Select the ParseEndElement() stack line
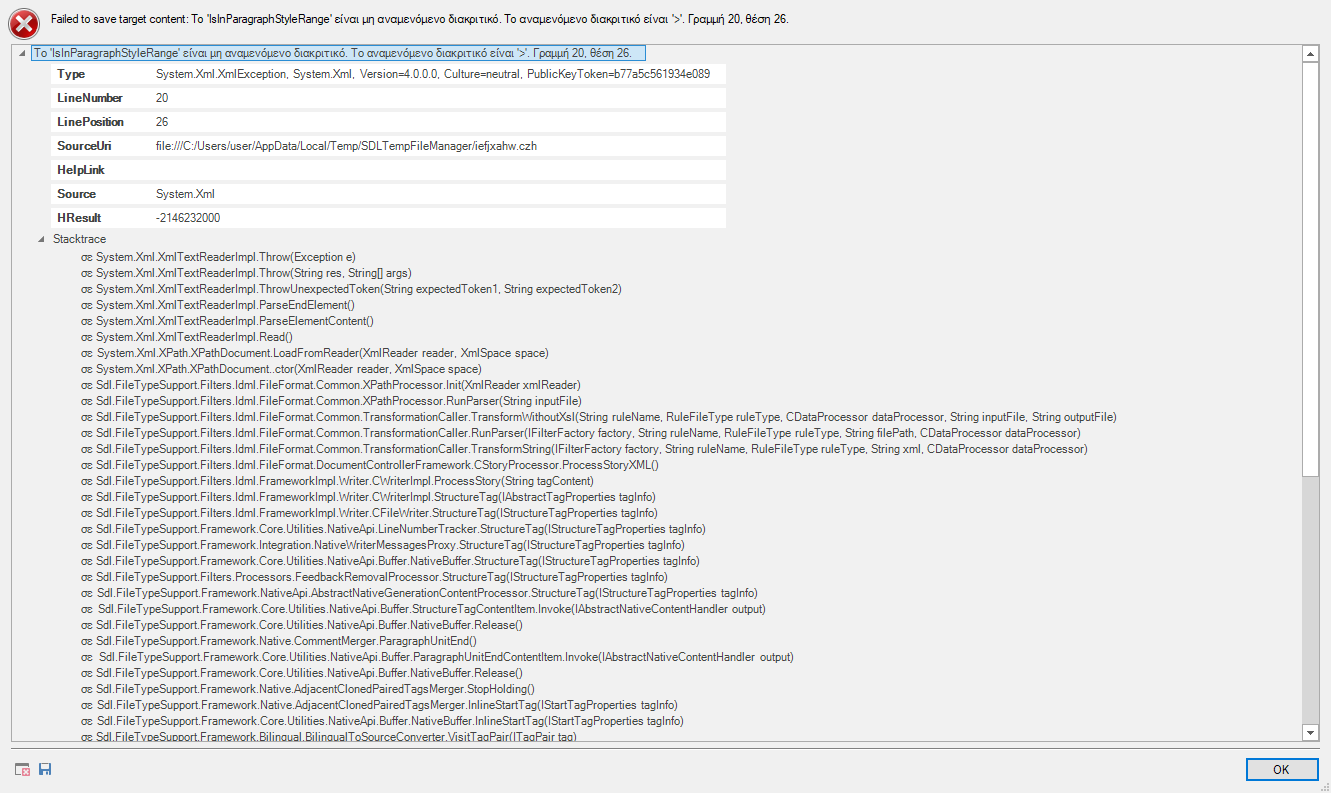The image size is (1331, 793). click(218, 305)
